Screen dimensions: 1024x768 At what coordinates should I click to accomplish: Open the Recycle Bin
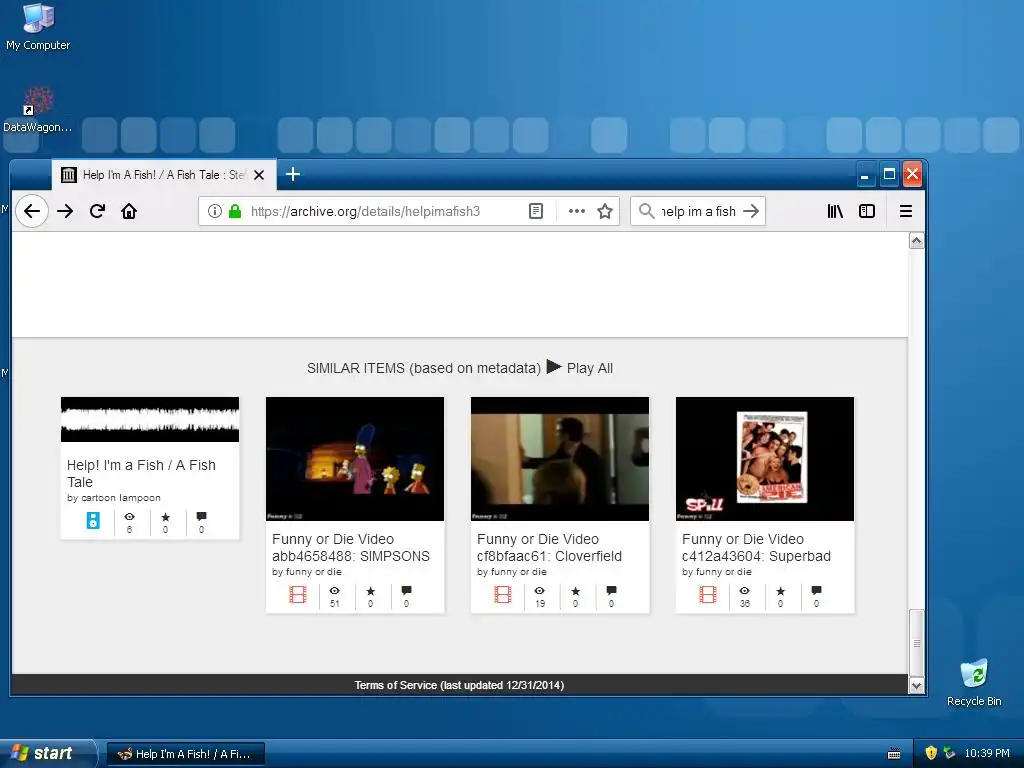pyautogui.click(x=974, y=682)
